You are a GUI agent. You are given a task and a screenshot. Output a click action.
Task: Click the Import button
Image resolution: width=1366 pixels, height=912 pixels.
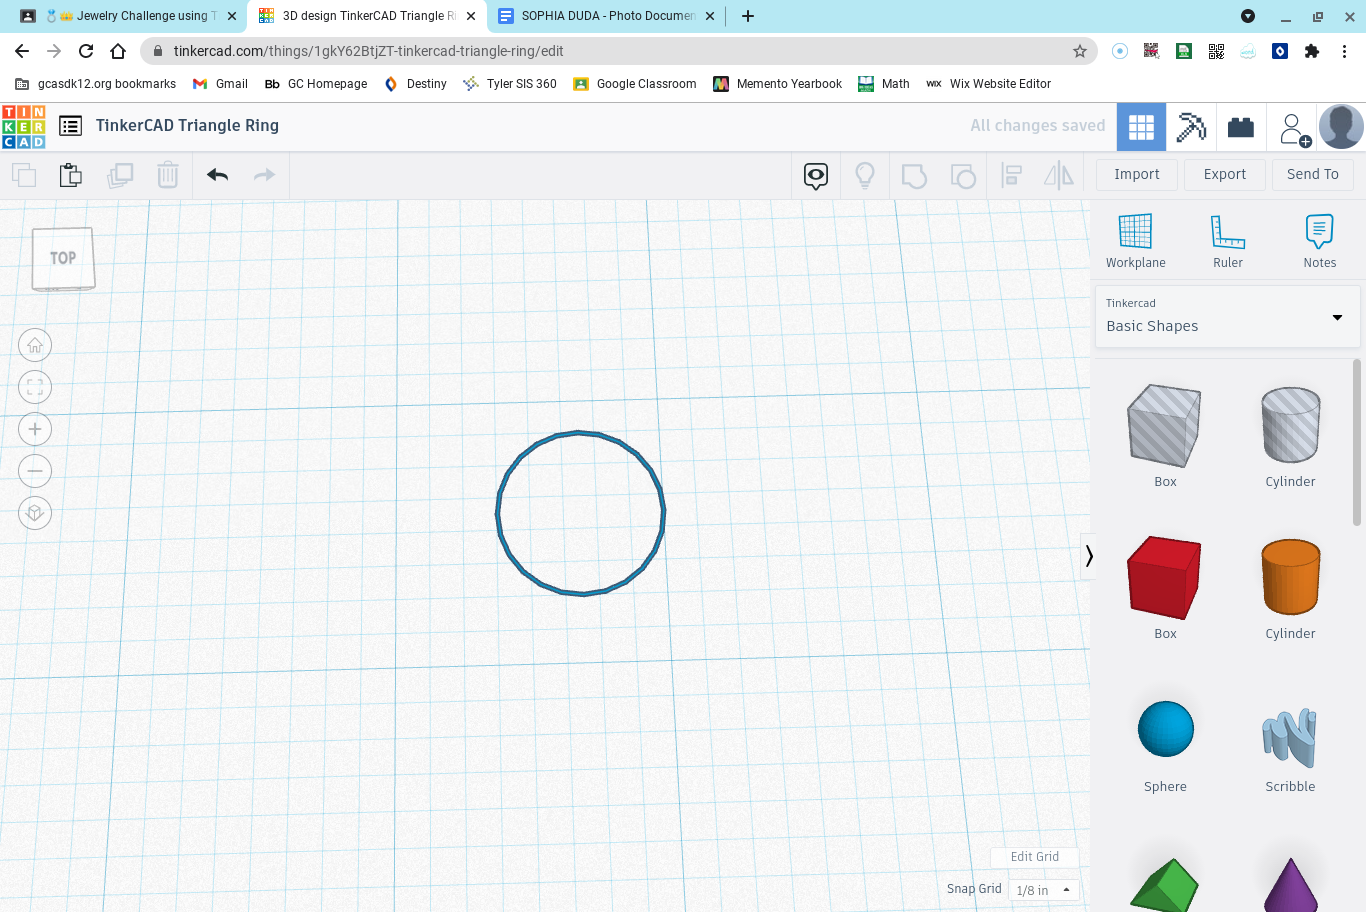(x=1137, y=174)
